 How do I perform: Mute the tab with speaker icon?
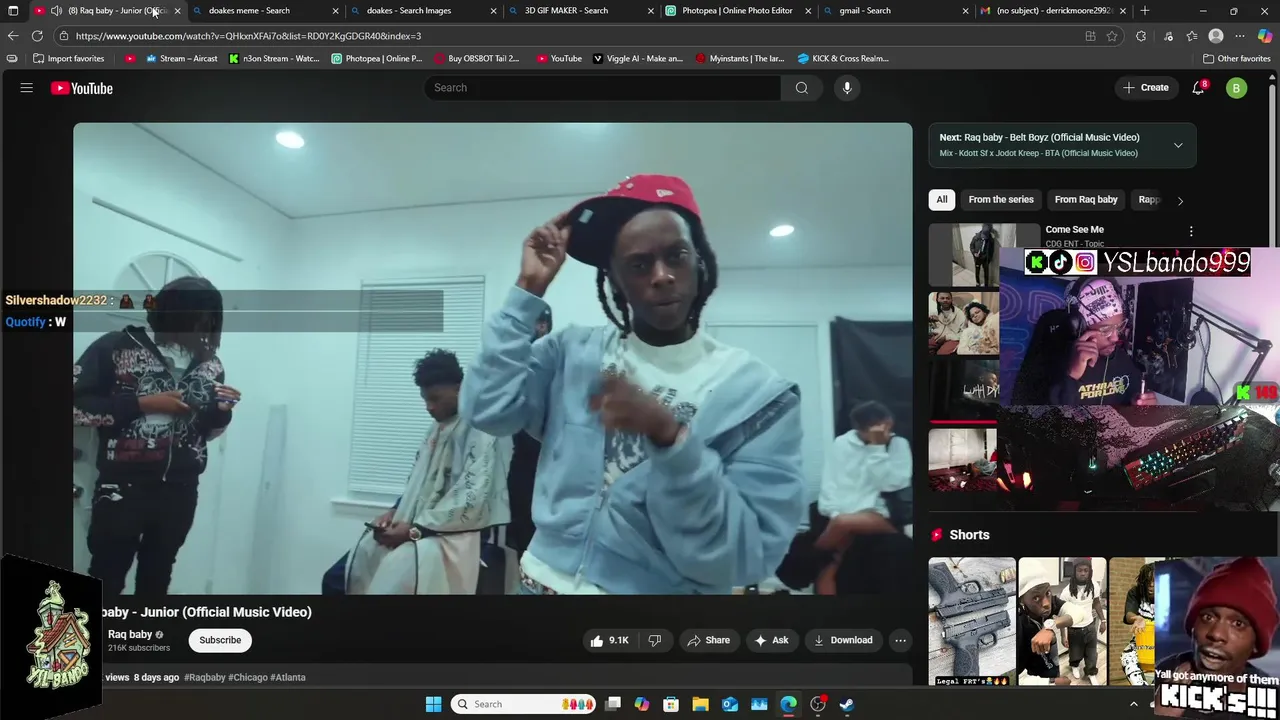[x=56, y=11]
